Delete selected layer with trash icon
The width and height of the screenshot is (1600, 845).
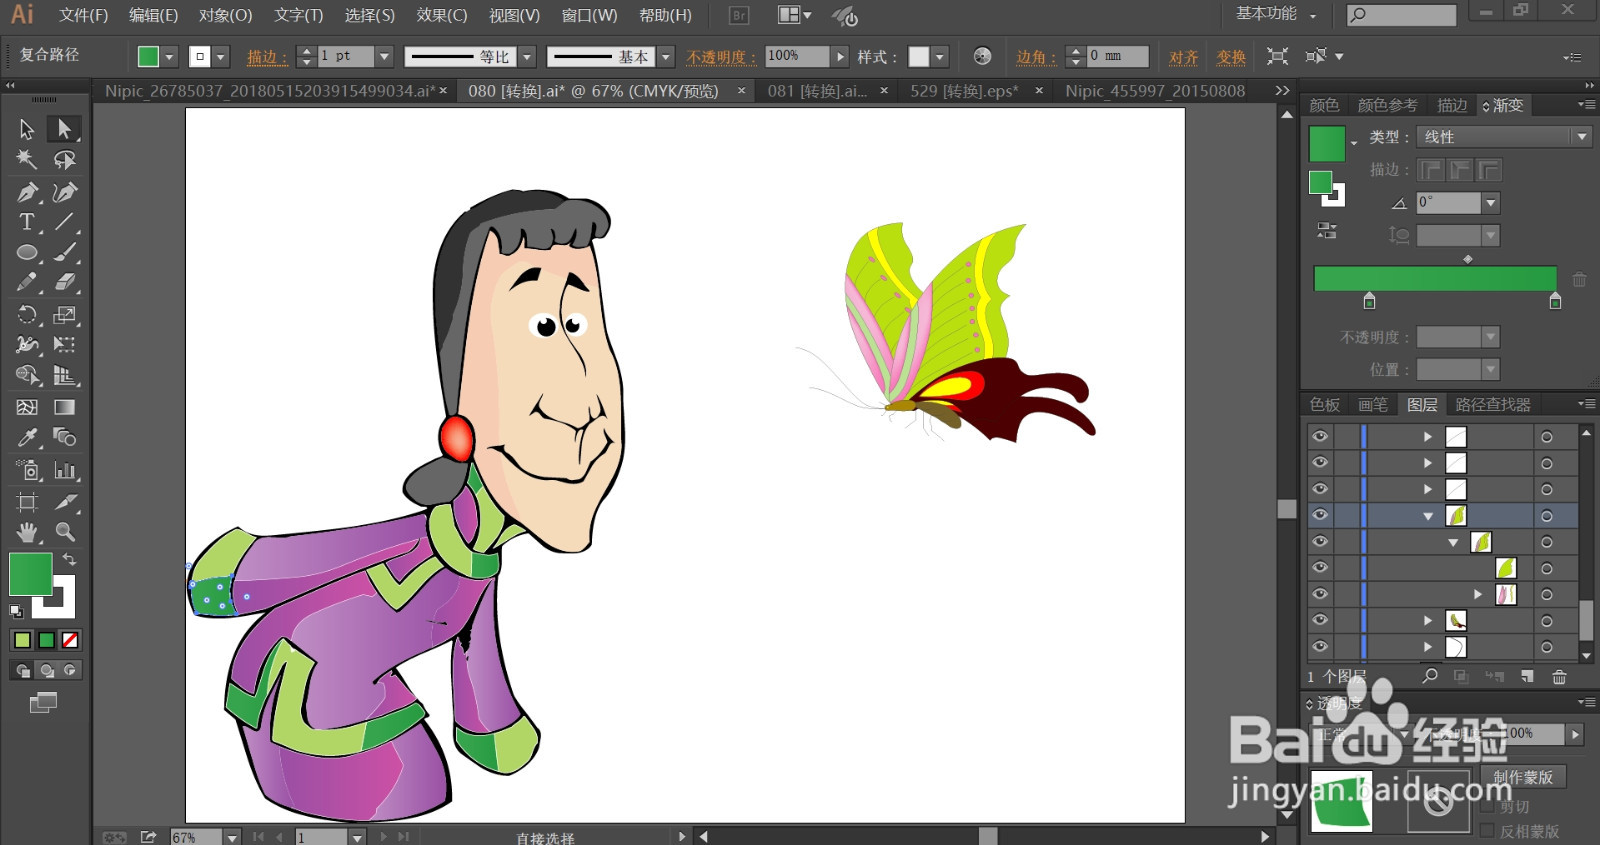point(1559,677)
